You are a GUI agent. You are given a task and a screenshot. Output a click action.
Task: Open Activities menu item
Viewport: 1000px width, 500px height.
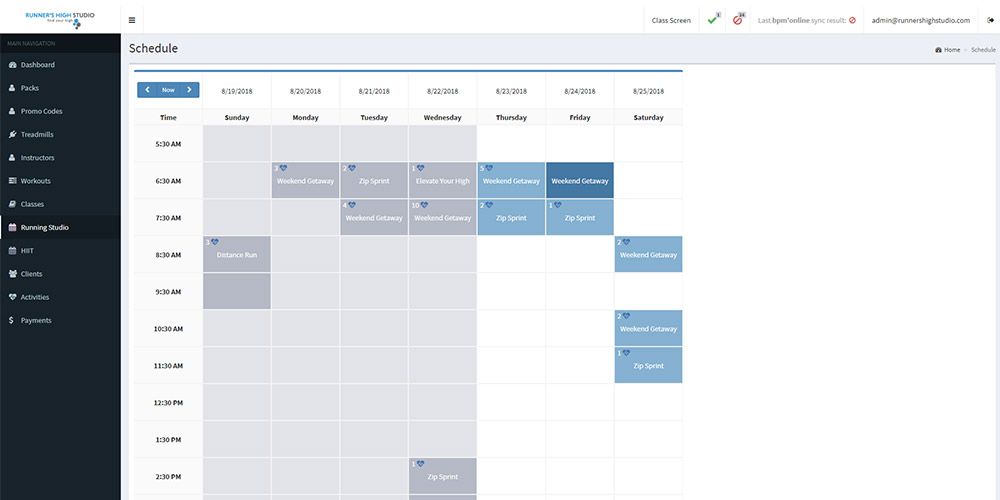pos(60,297)
